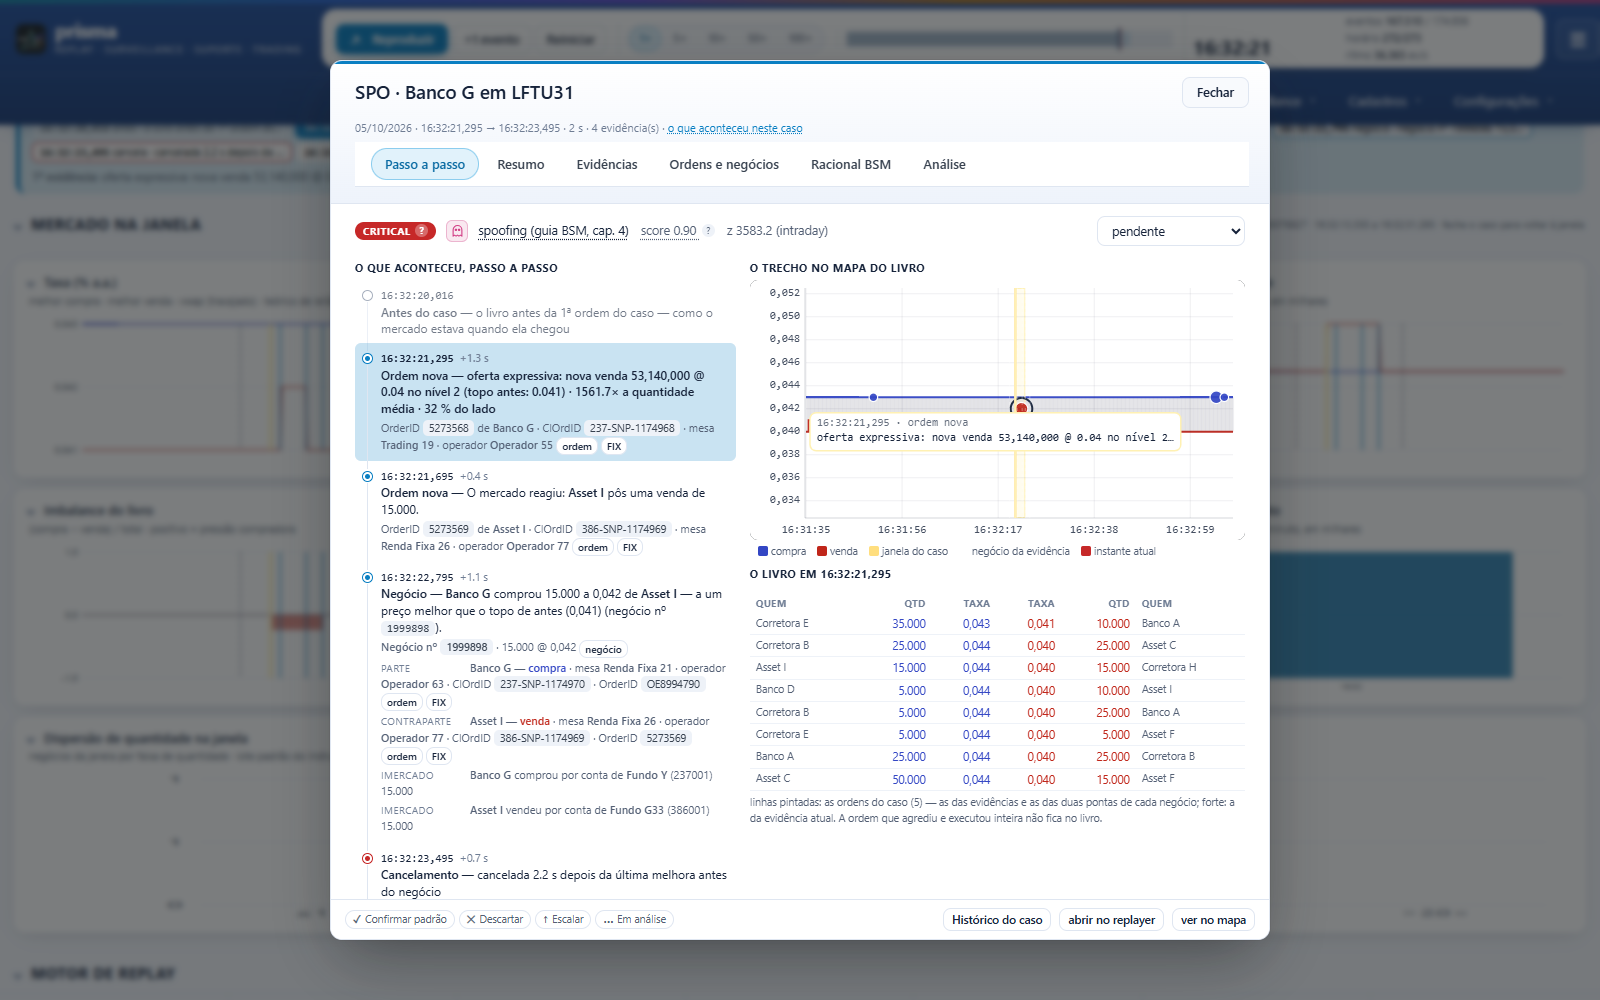Select the 16:32:21,295 step marker
Viewport: 1600px width, 1000px height.
pos(367,358)
